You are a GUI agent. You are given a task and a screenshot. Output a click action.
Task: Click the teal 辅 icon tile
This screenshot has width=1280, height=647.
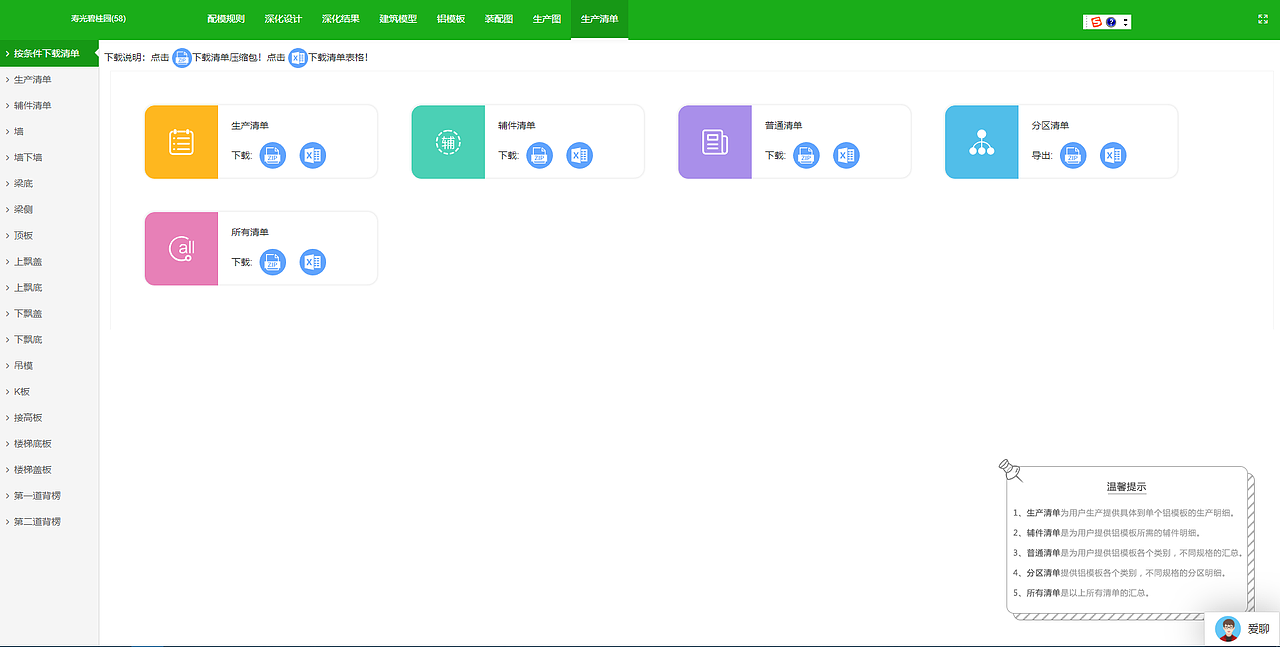448,142
